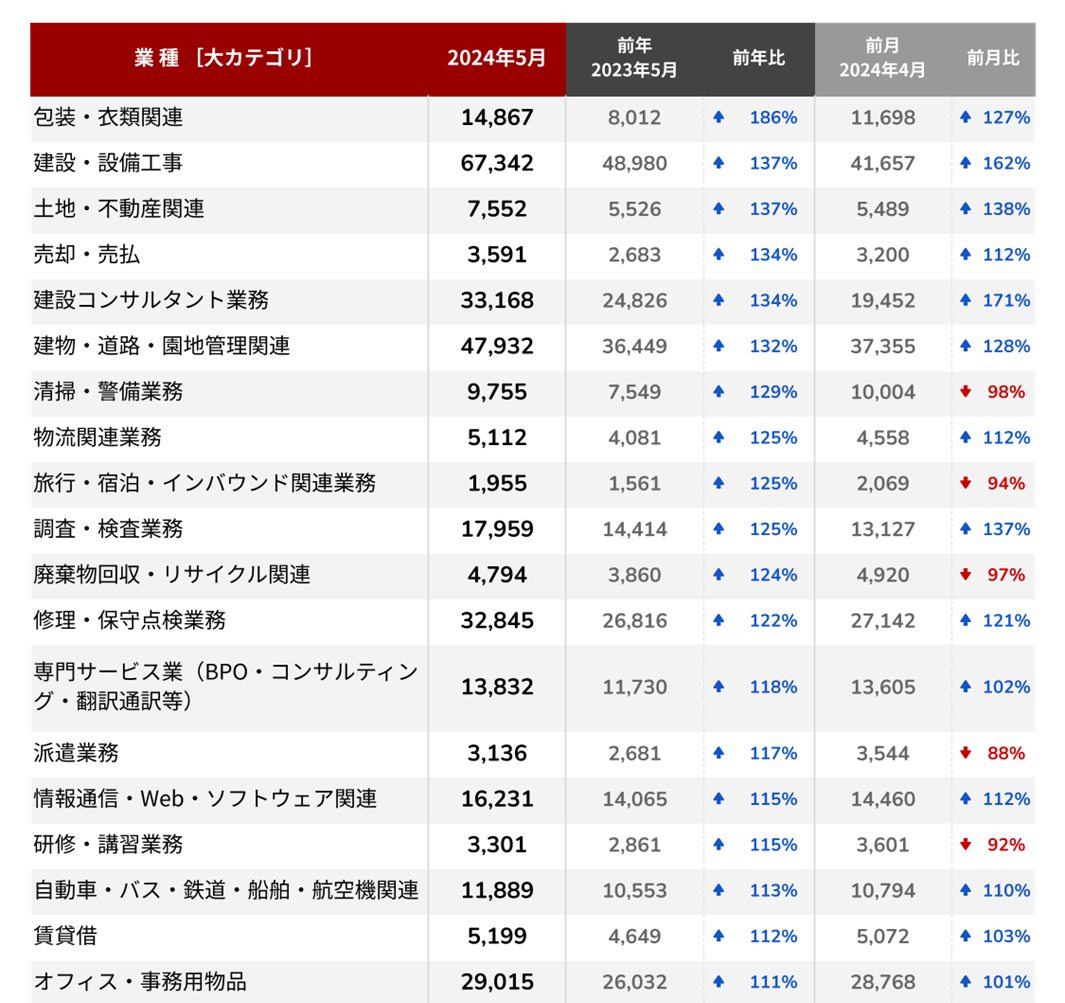Select the 派遣業務 row label

(x=76, y=753)
